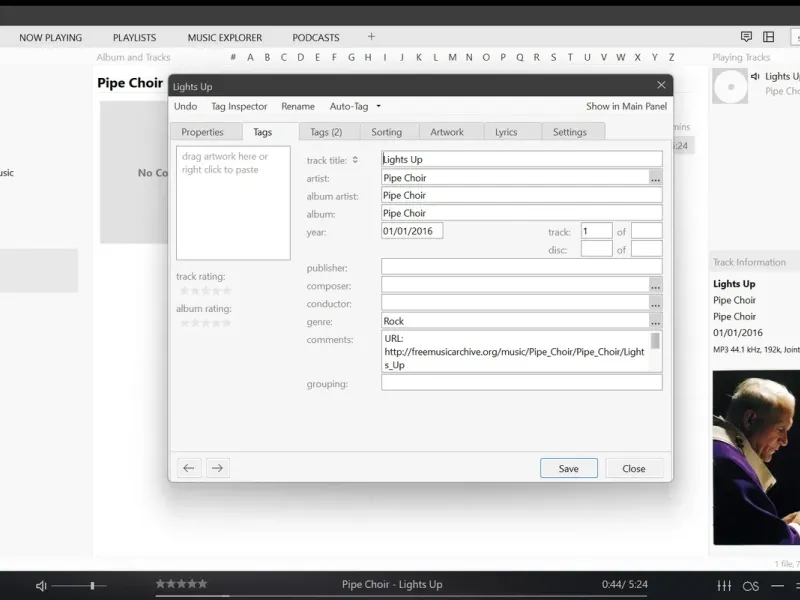Viewport: 800px width, 600px height.
Task: Open the conductor field ellipsis button
Action: coord(656,303)
